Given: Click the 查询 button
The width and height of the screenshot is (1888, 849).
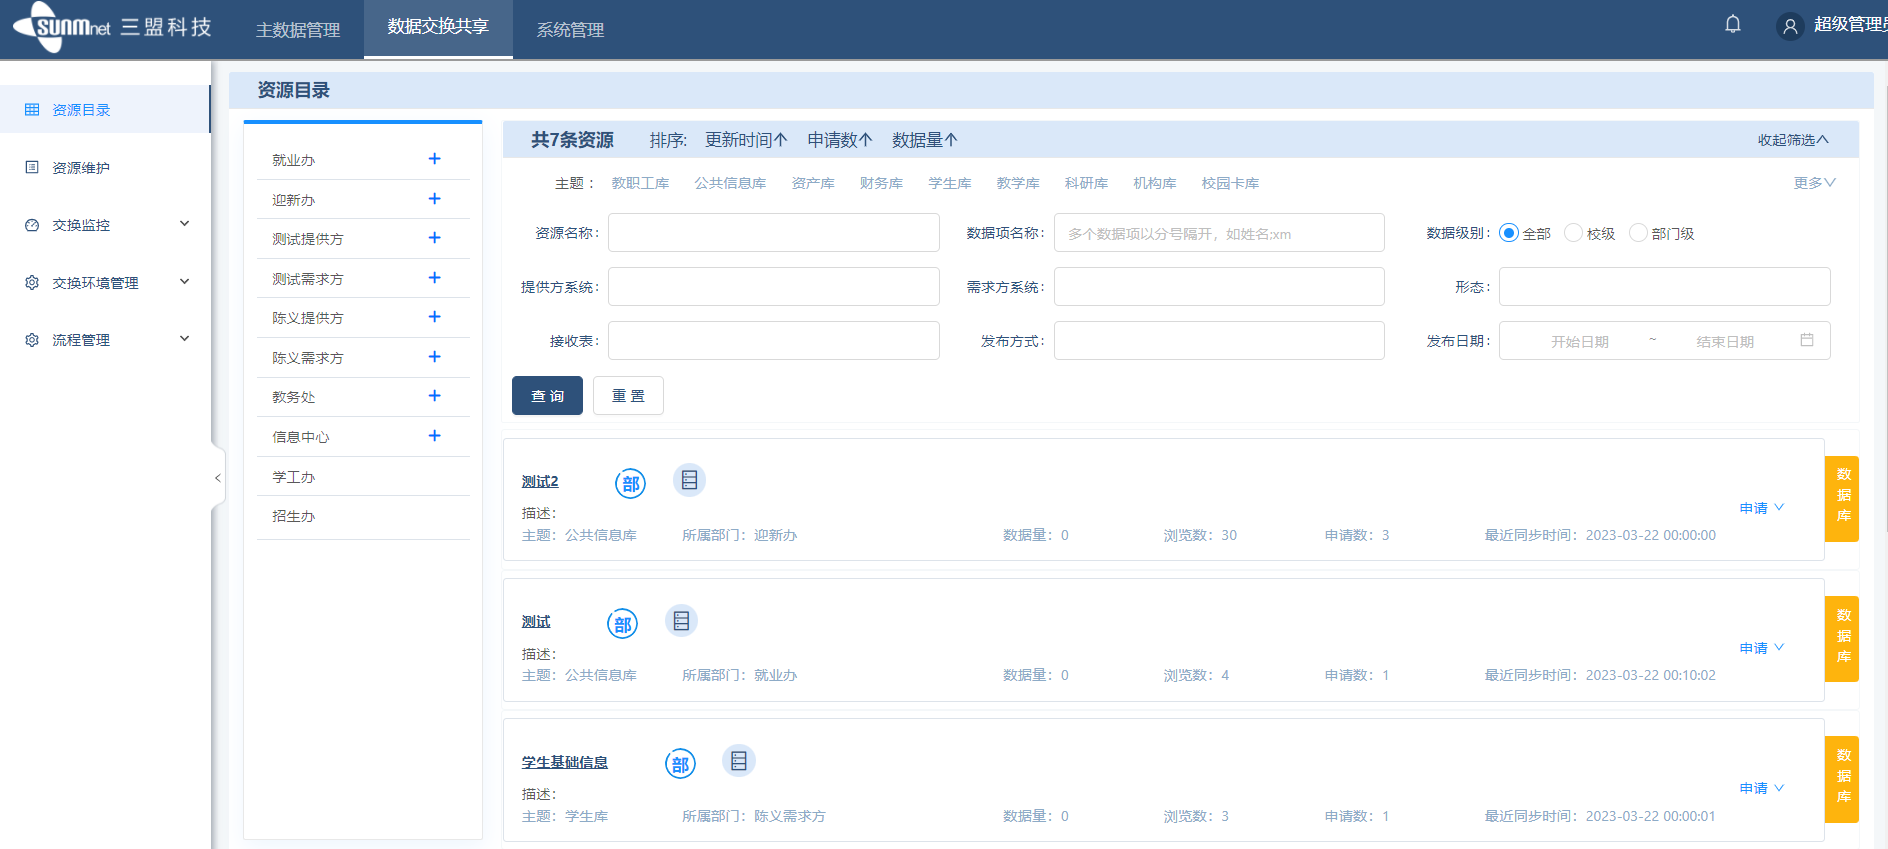Looking at the screenshot, I should (x=547, y=396).
